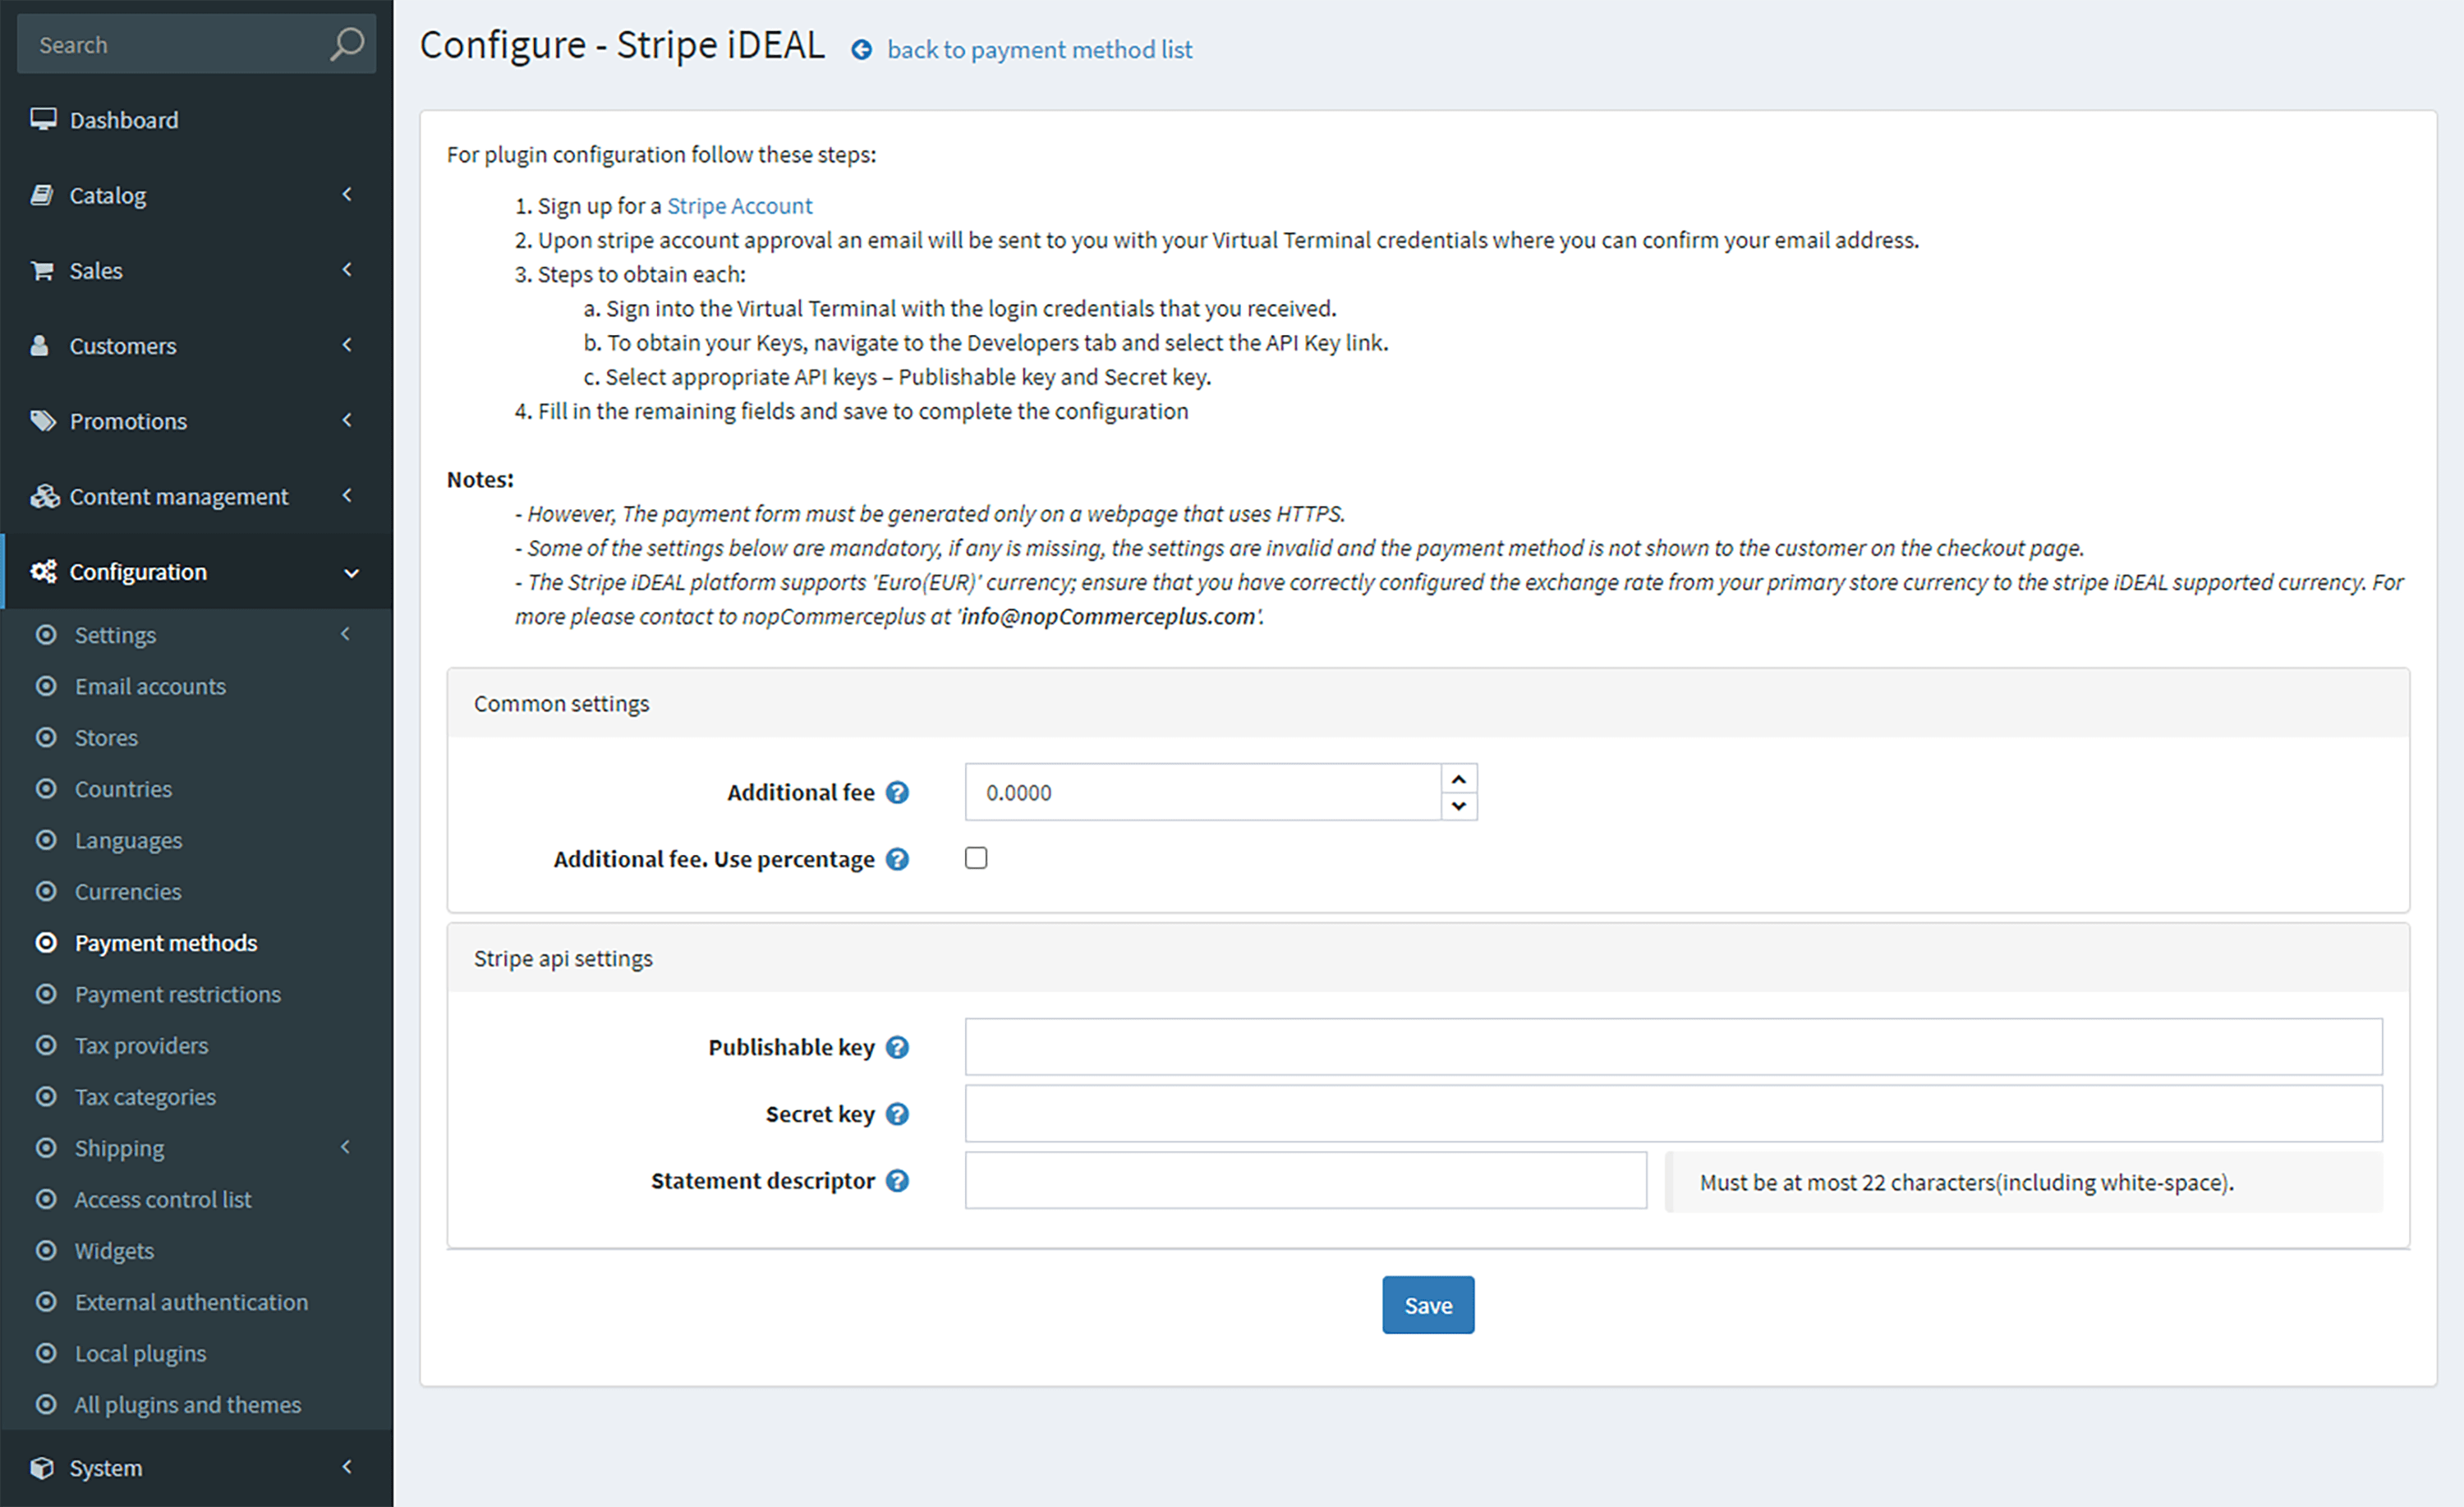Click the circle icon beside Countries

(x=46, y=788)
